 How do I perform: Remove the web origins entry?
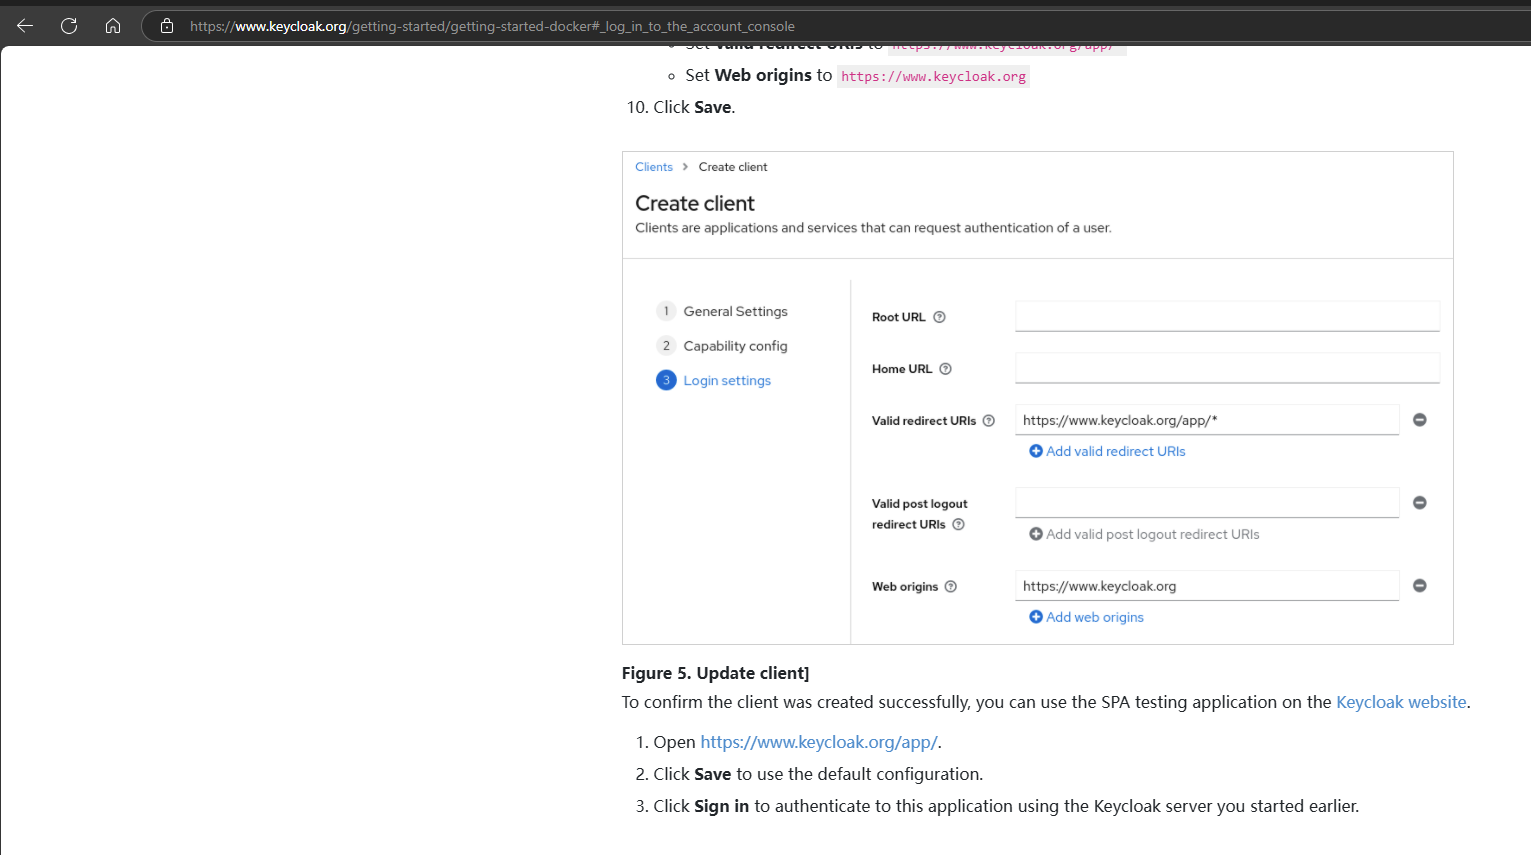[x=1419, y=586]
